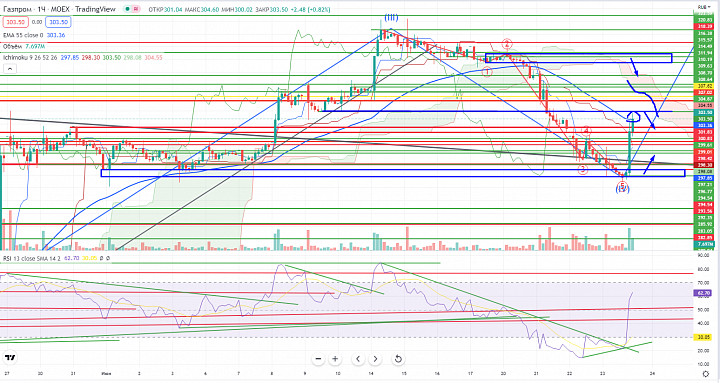Image resolution: width=720 pixels, height=383 pixels.
Task: Click the blue buy price button 303.50
Action: [58, 22]
